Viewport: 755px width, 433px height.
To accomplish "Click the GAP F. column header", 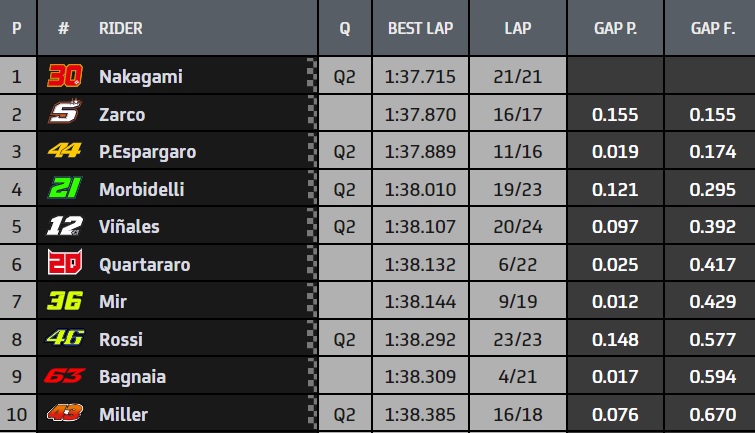I will [713, 28].
